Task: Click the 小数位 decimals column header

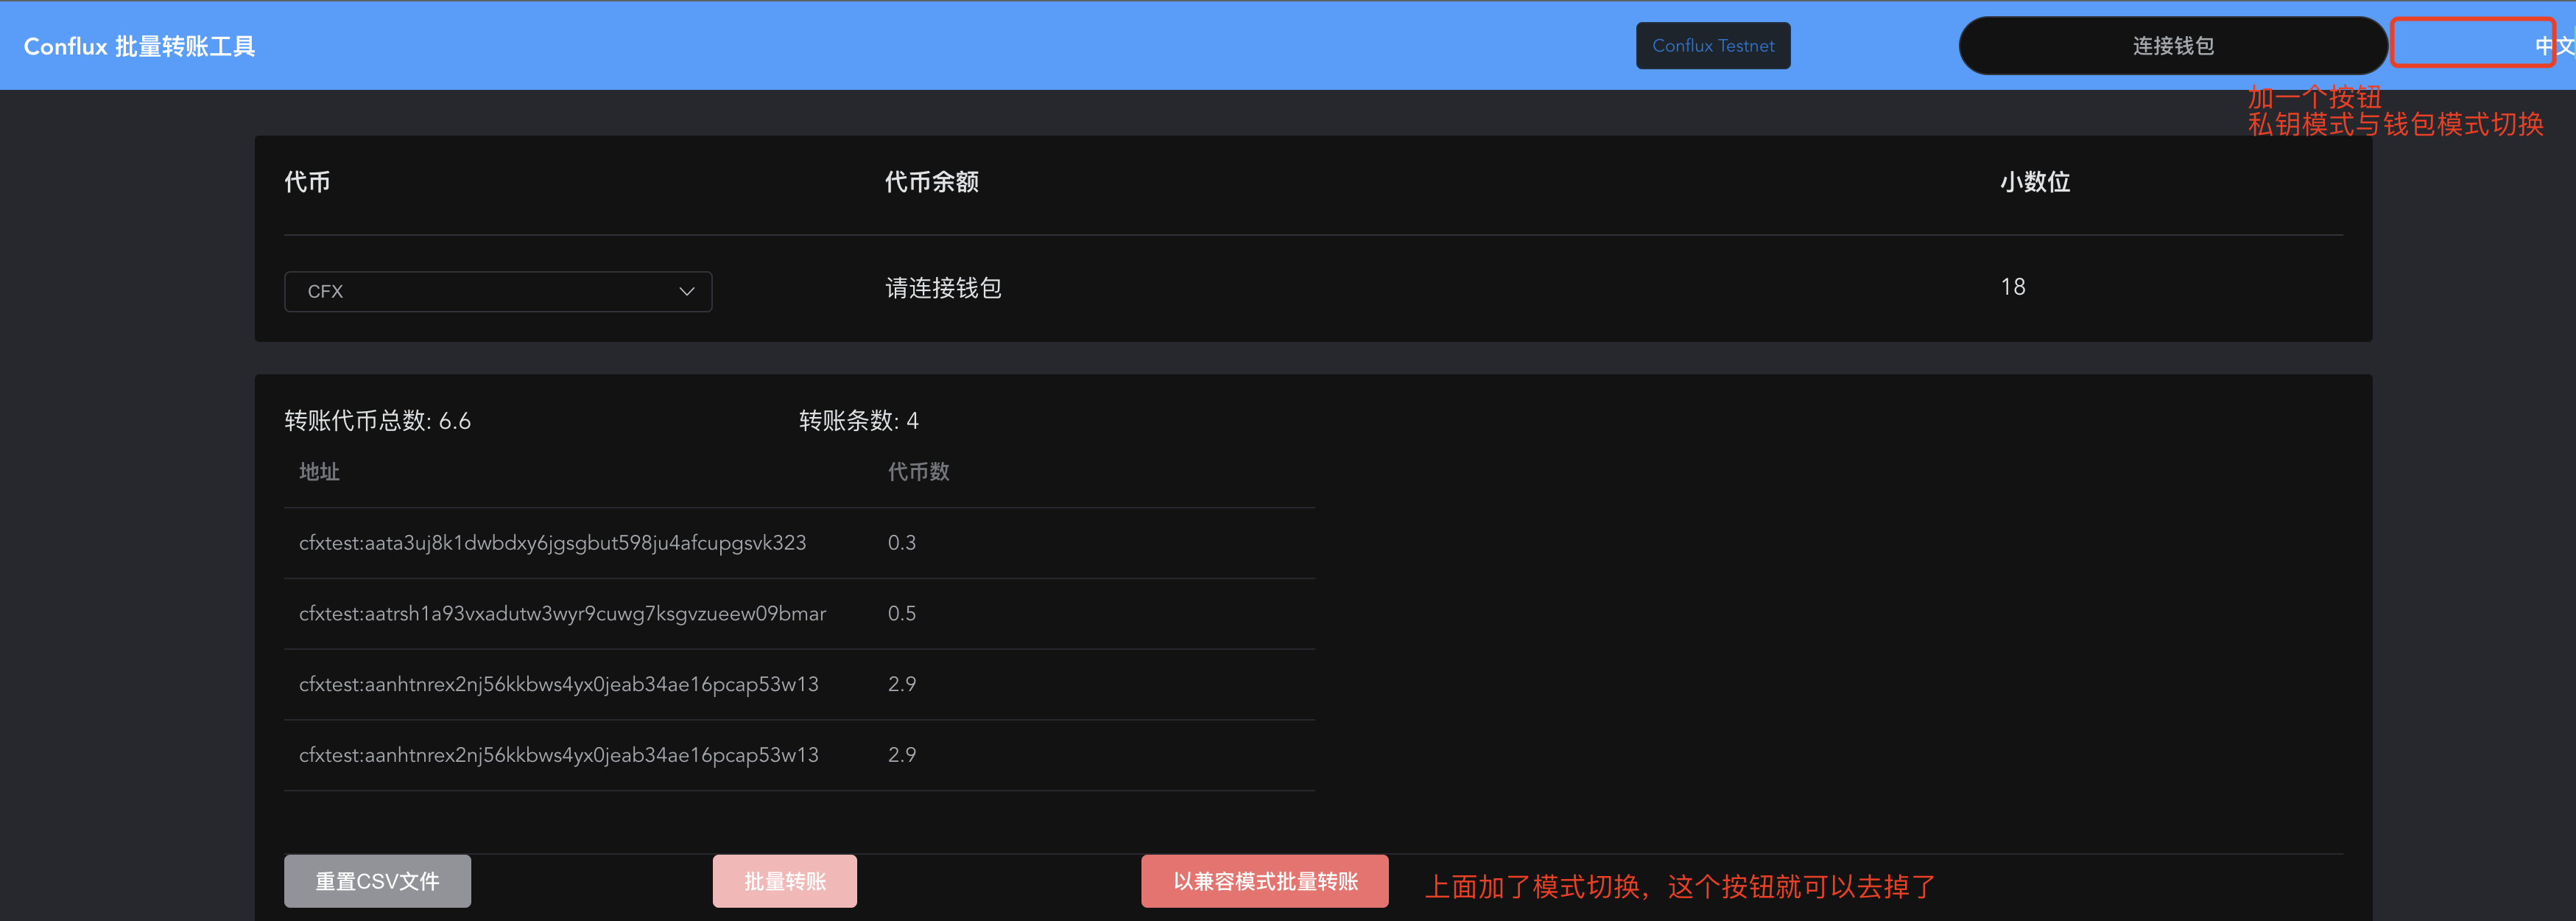Action: 2034,182
